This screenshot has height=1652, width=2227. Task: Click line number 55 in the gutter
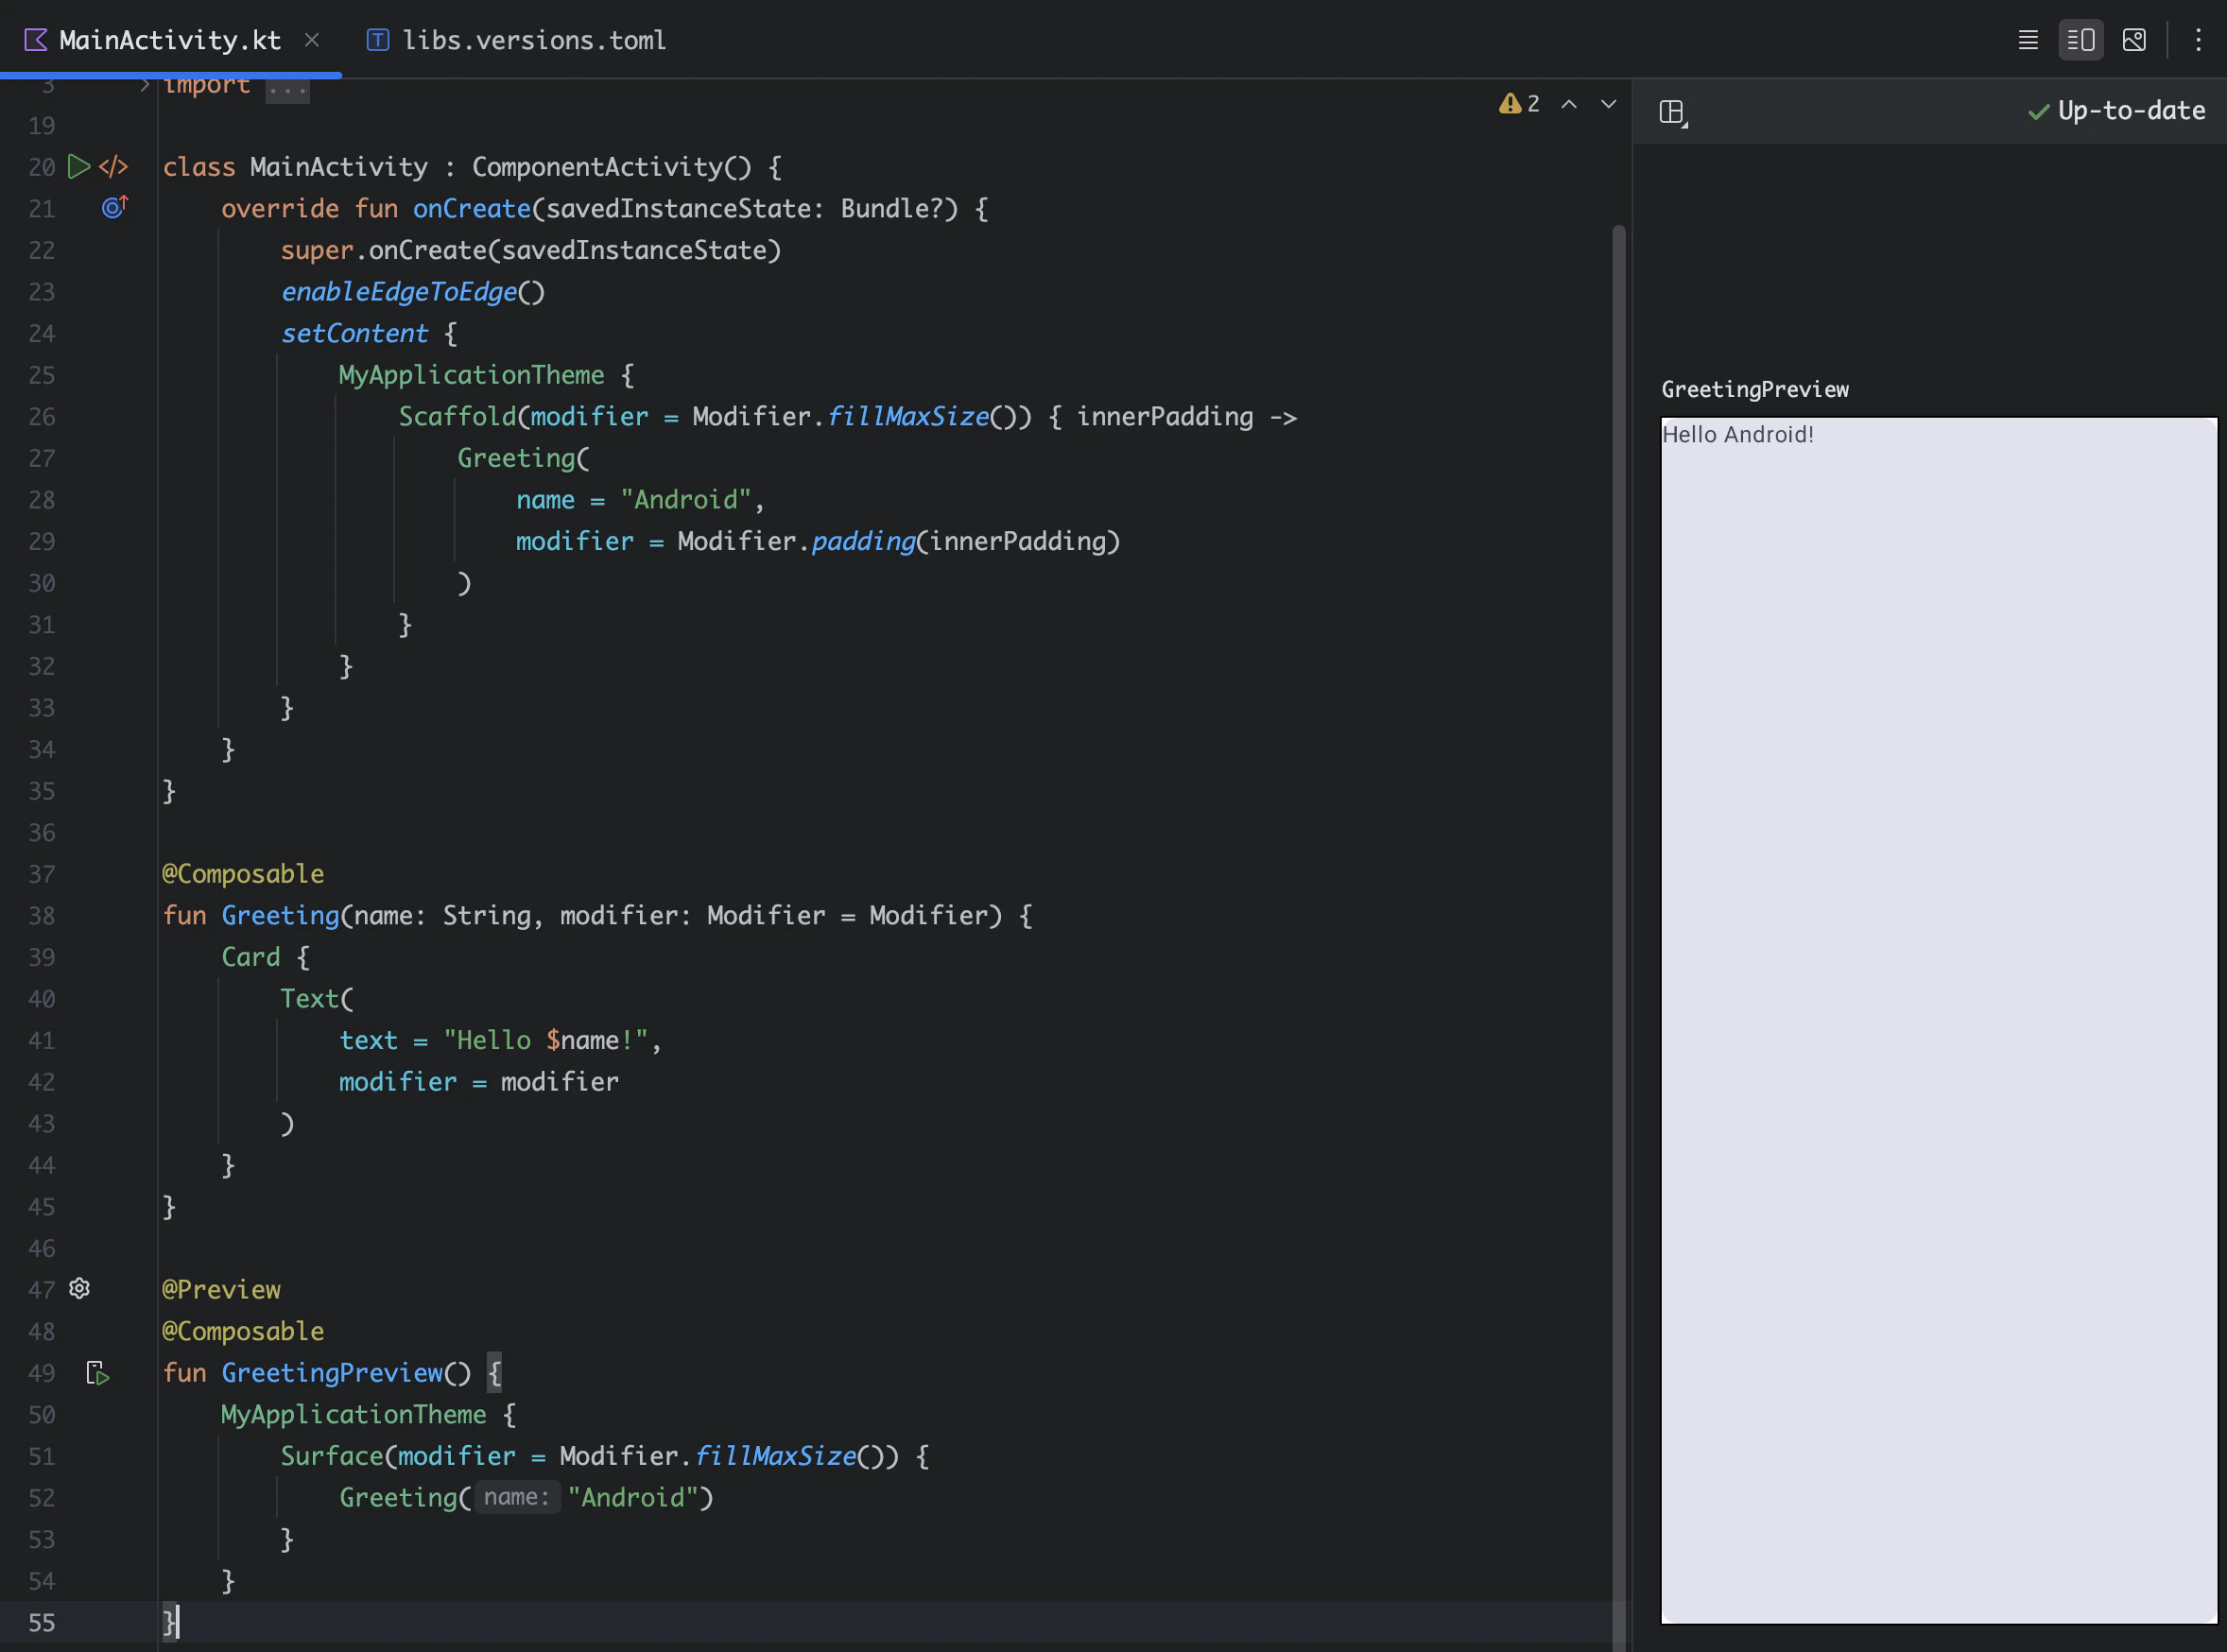click(41, 1622)
